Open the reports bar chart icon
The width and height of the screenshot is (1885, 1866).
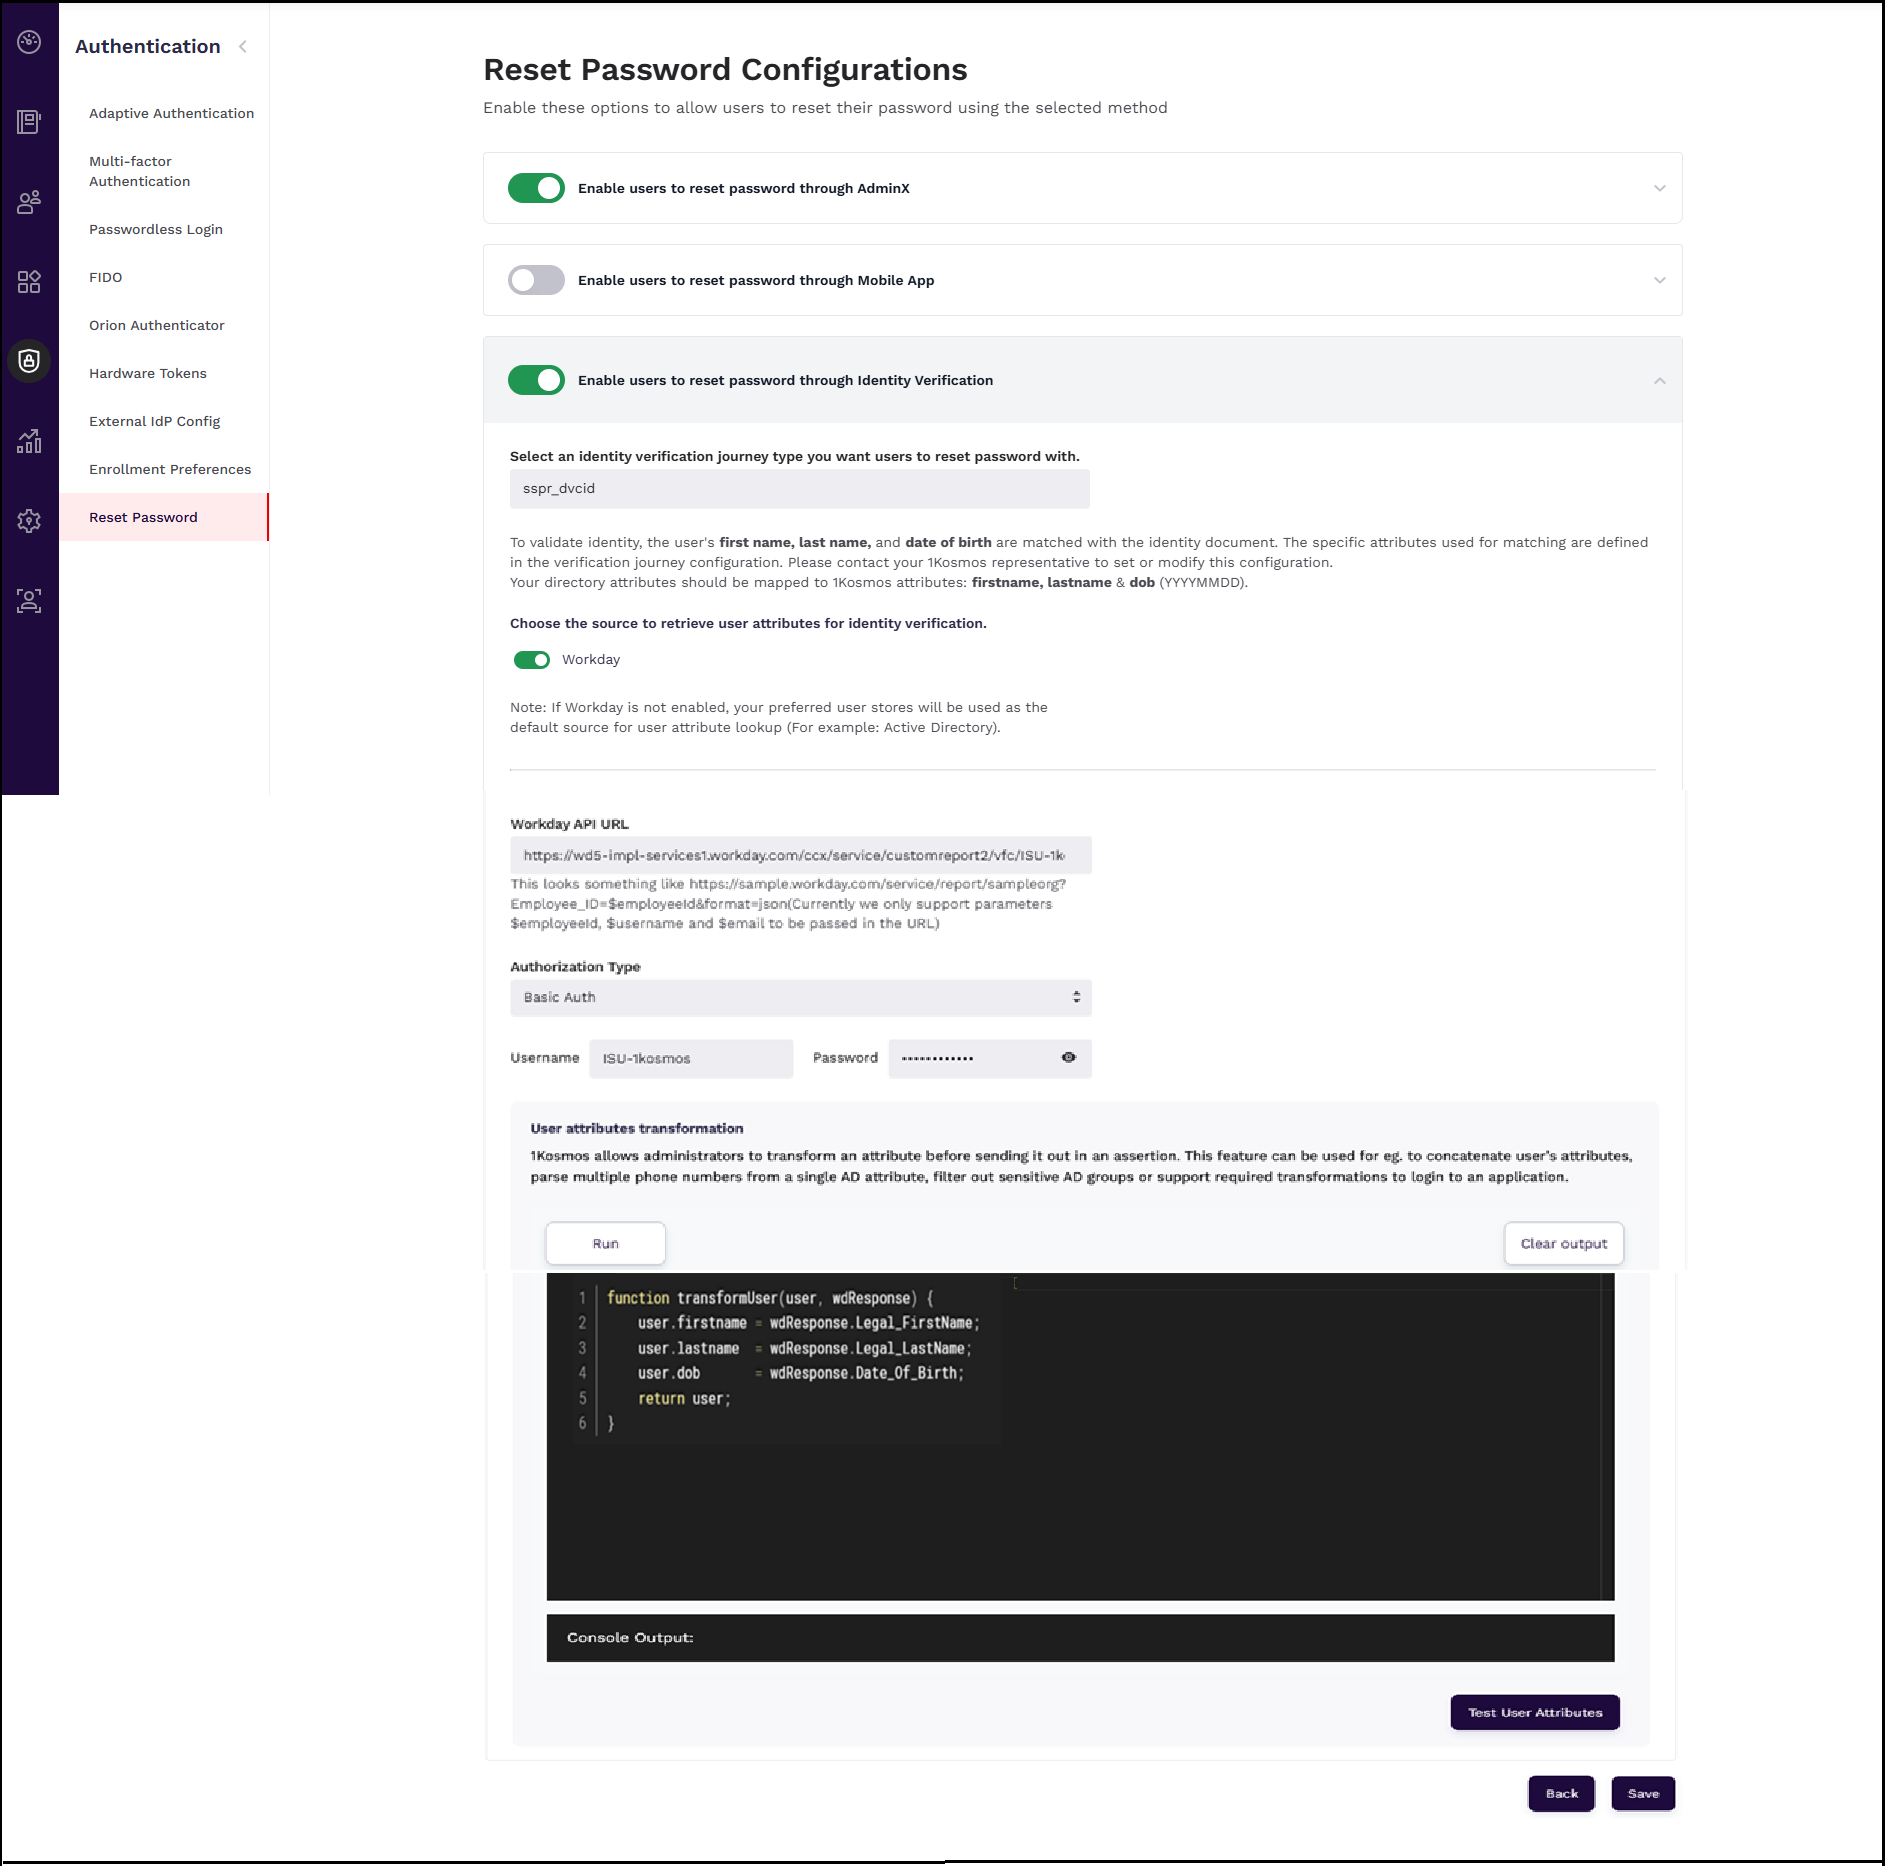click(29, 441)
